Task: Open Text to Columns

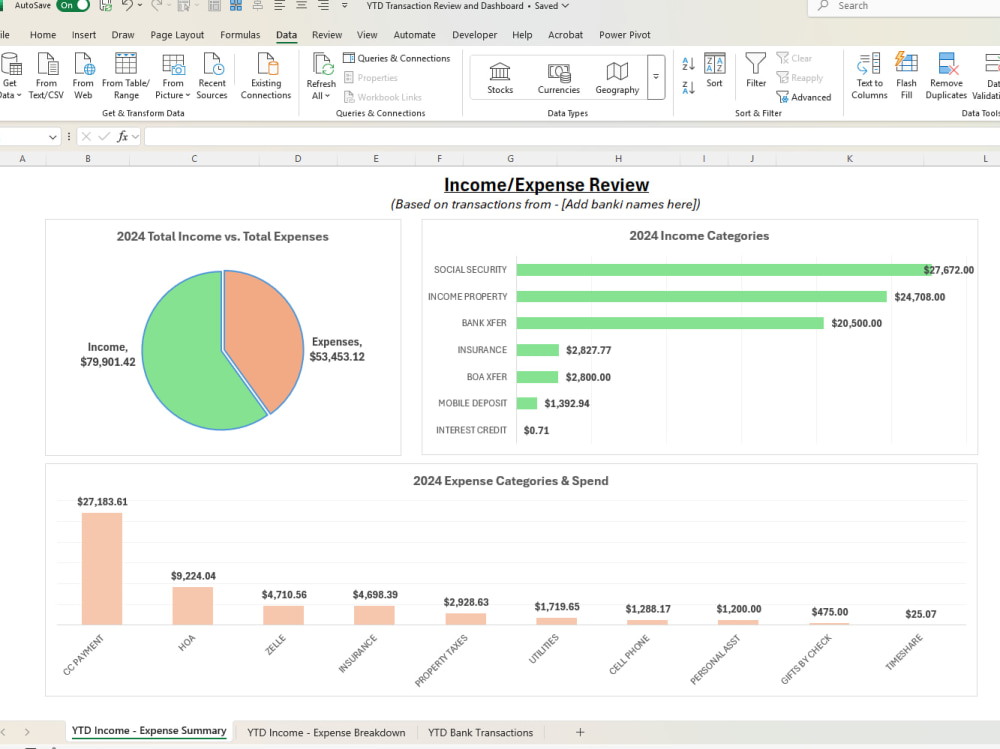Action: pos(869,75)
